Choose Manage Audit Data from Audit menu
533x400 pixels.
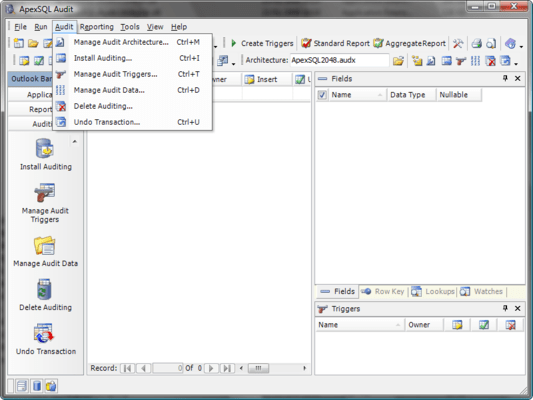(133, 90)
